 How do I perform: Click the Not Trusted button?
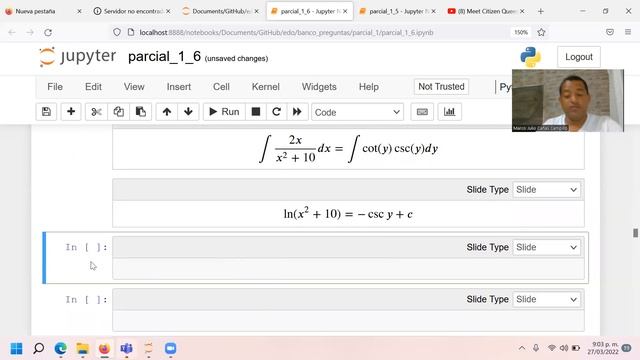441,87
